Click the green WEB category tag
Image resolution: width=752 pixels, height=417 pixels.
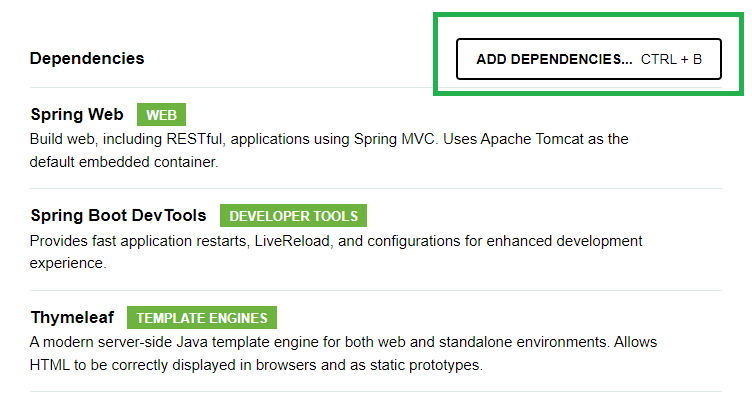(161, 114)
